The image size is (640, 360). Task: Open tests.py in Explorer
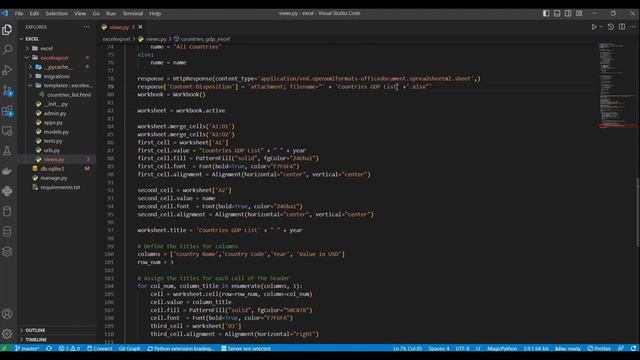(x=53, y=141)
